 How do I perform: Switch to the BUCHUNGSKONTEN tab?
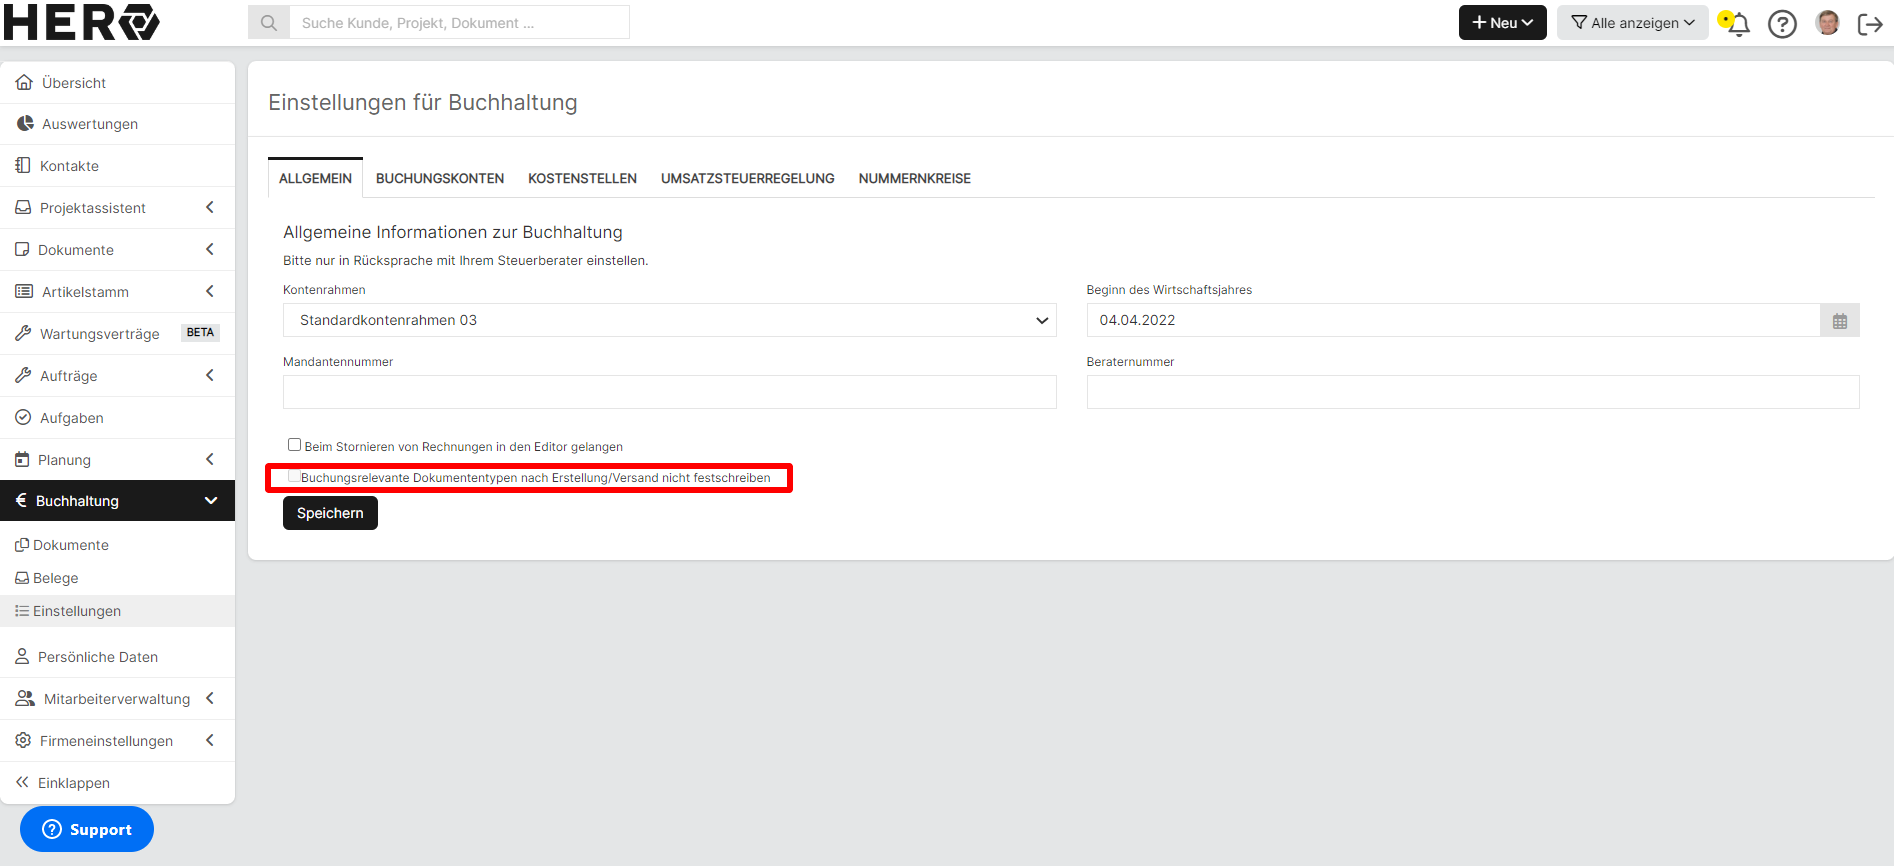click(x=440, y=178)
